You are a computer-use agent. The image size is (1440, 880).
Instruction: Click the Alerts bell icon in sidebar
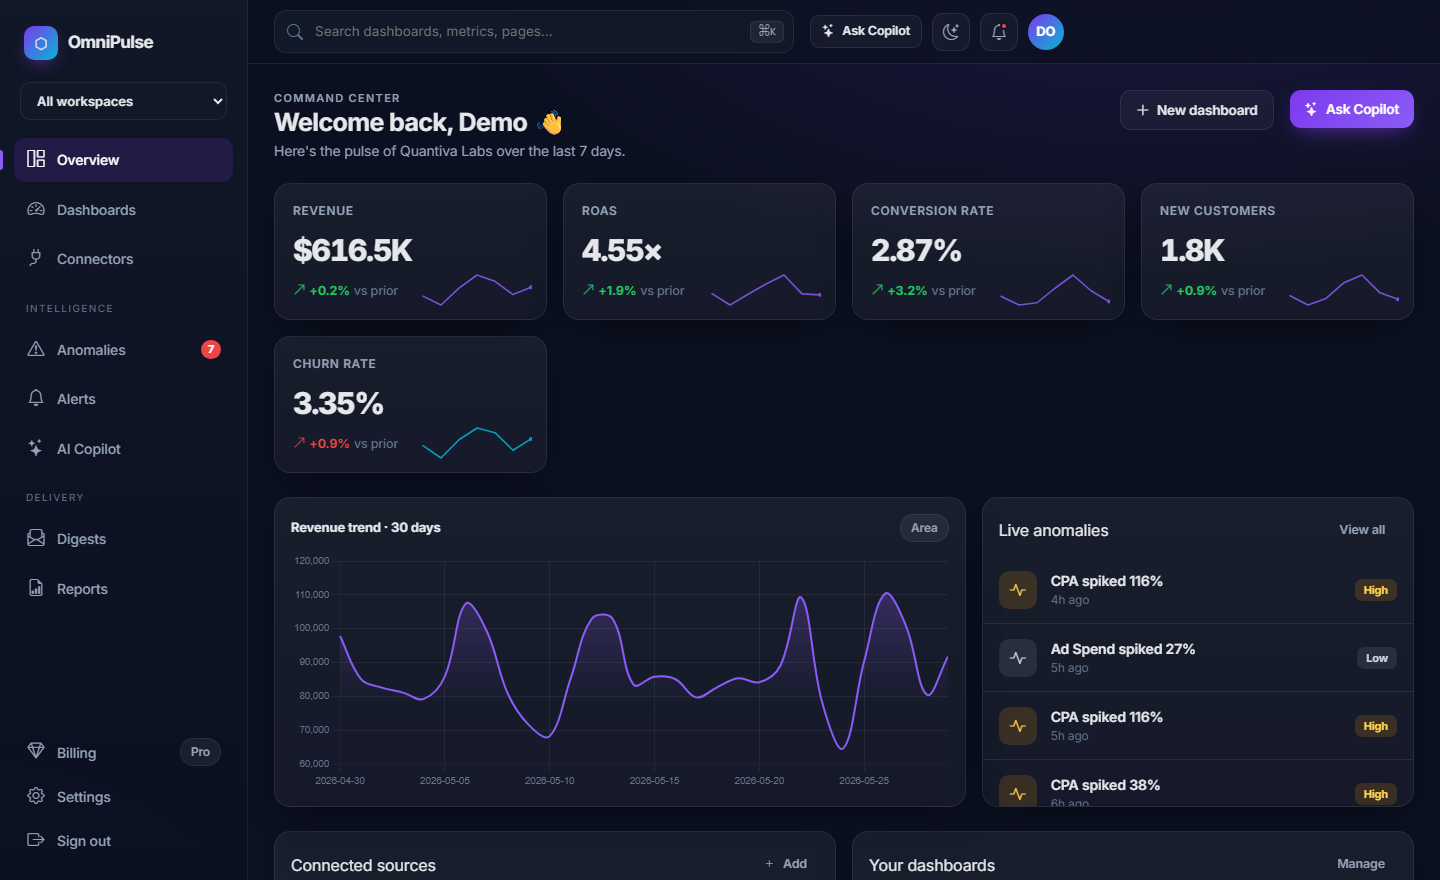(x=36, y=398)
